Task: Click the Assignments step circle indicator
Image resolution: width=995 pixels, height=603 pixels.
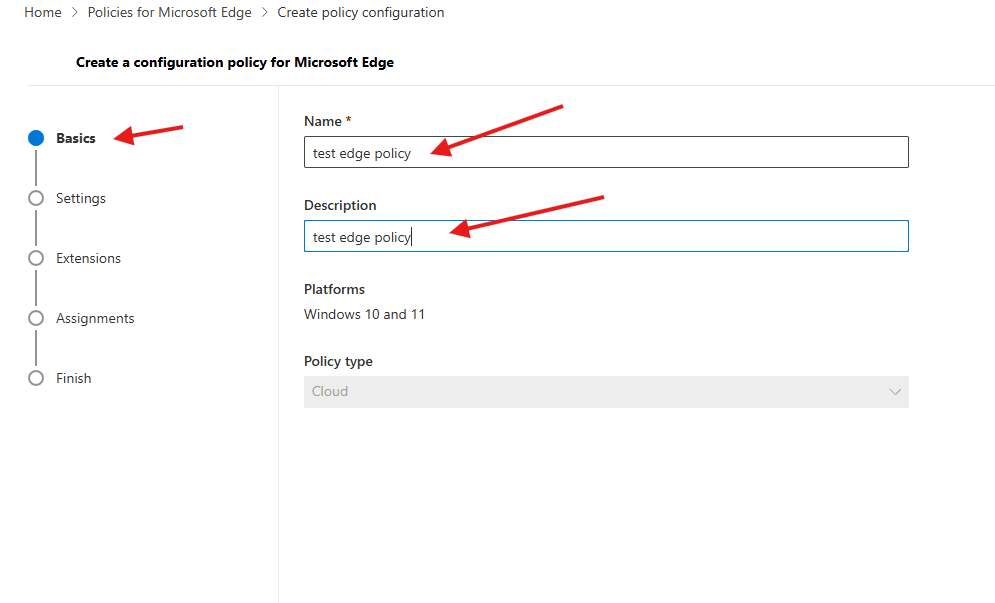Action: (36, 318)
